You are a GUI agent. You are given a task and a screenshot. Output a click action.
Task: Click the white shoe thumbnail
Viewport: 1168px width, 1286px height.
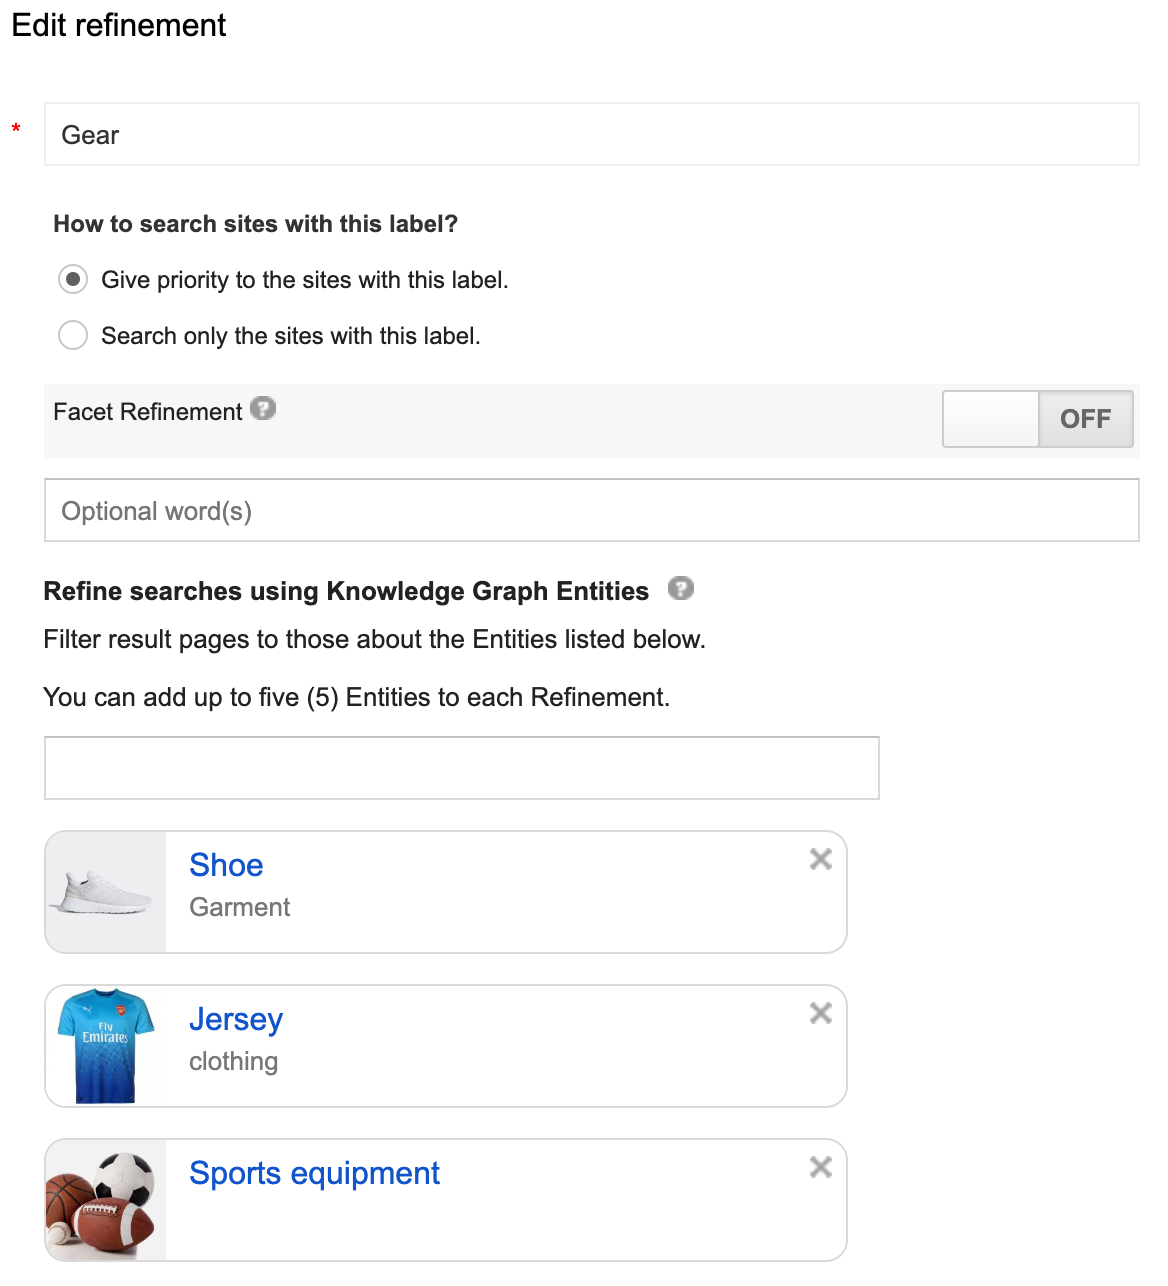point(106,892)
